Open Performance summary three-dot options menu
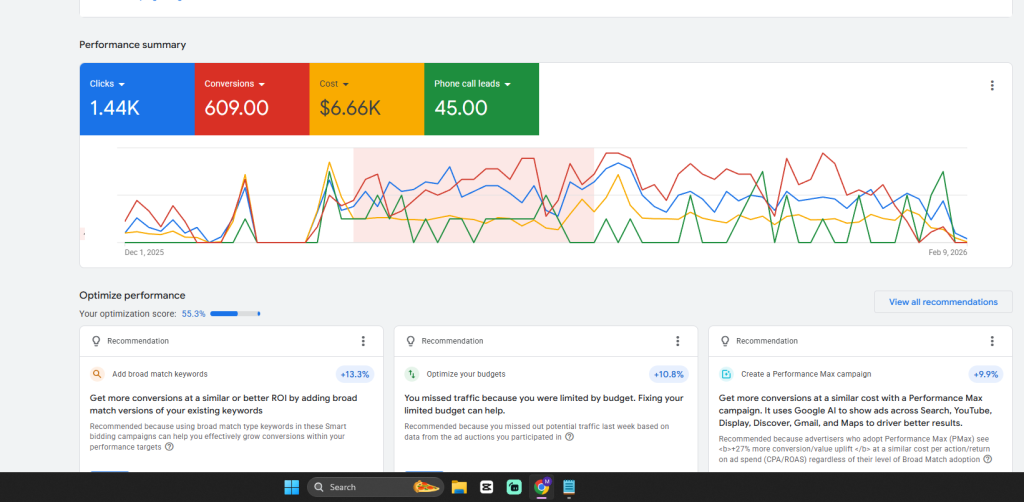Image resolution: width=1024 pixels, height=502 pixels. point(992,86)
